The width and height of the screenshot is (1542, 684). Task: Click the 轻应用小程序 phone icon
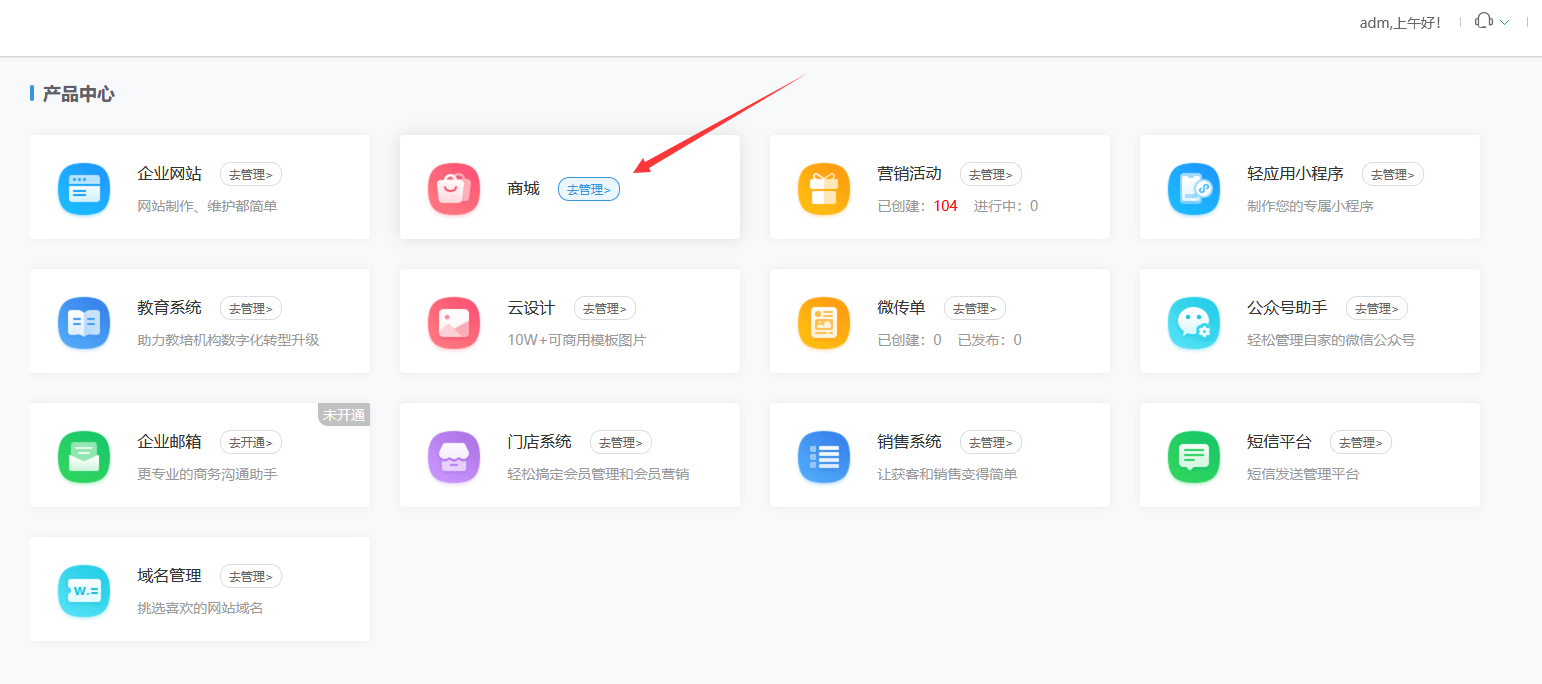1194,188
